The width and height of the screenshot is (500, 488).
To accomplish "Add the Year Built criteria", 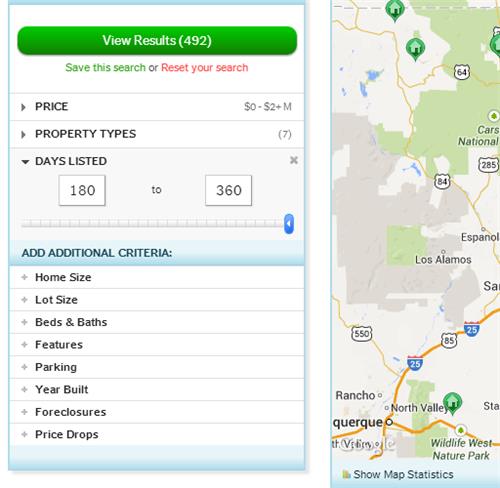I will tap(157, 390).
